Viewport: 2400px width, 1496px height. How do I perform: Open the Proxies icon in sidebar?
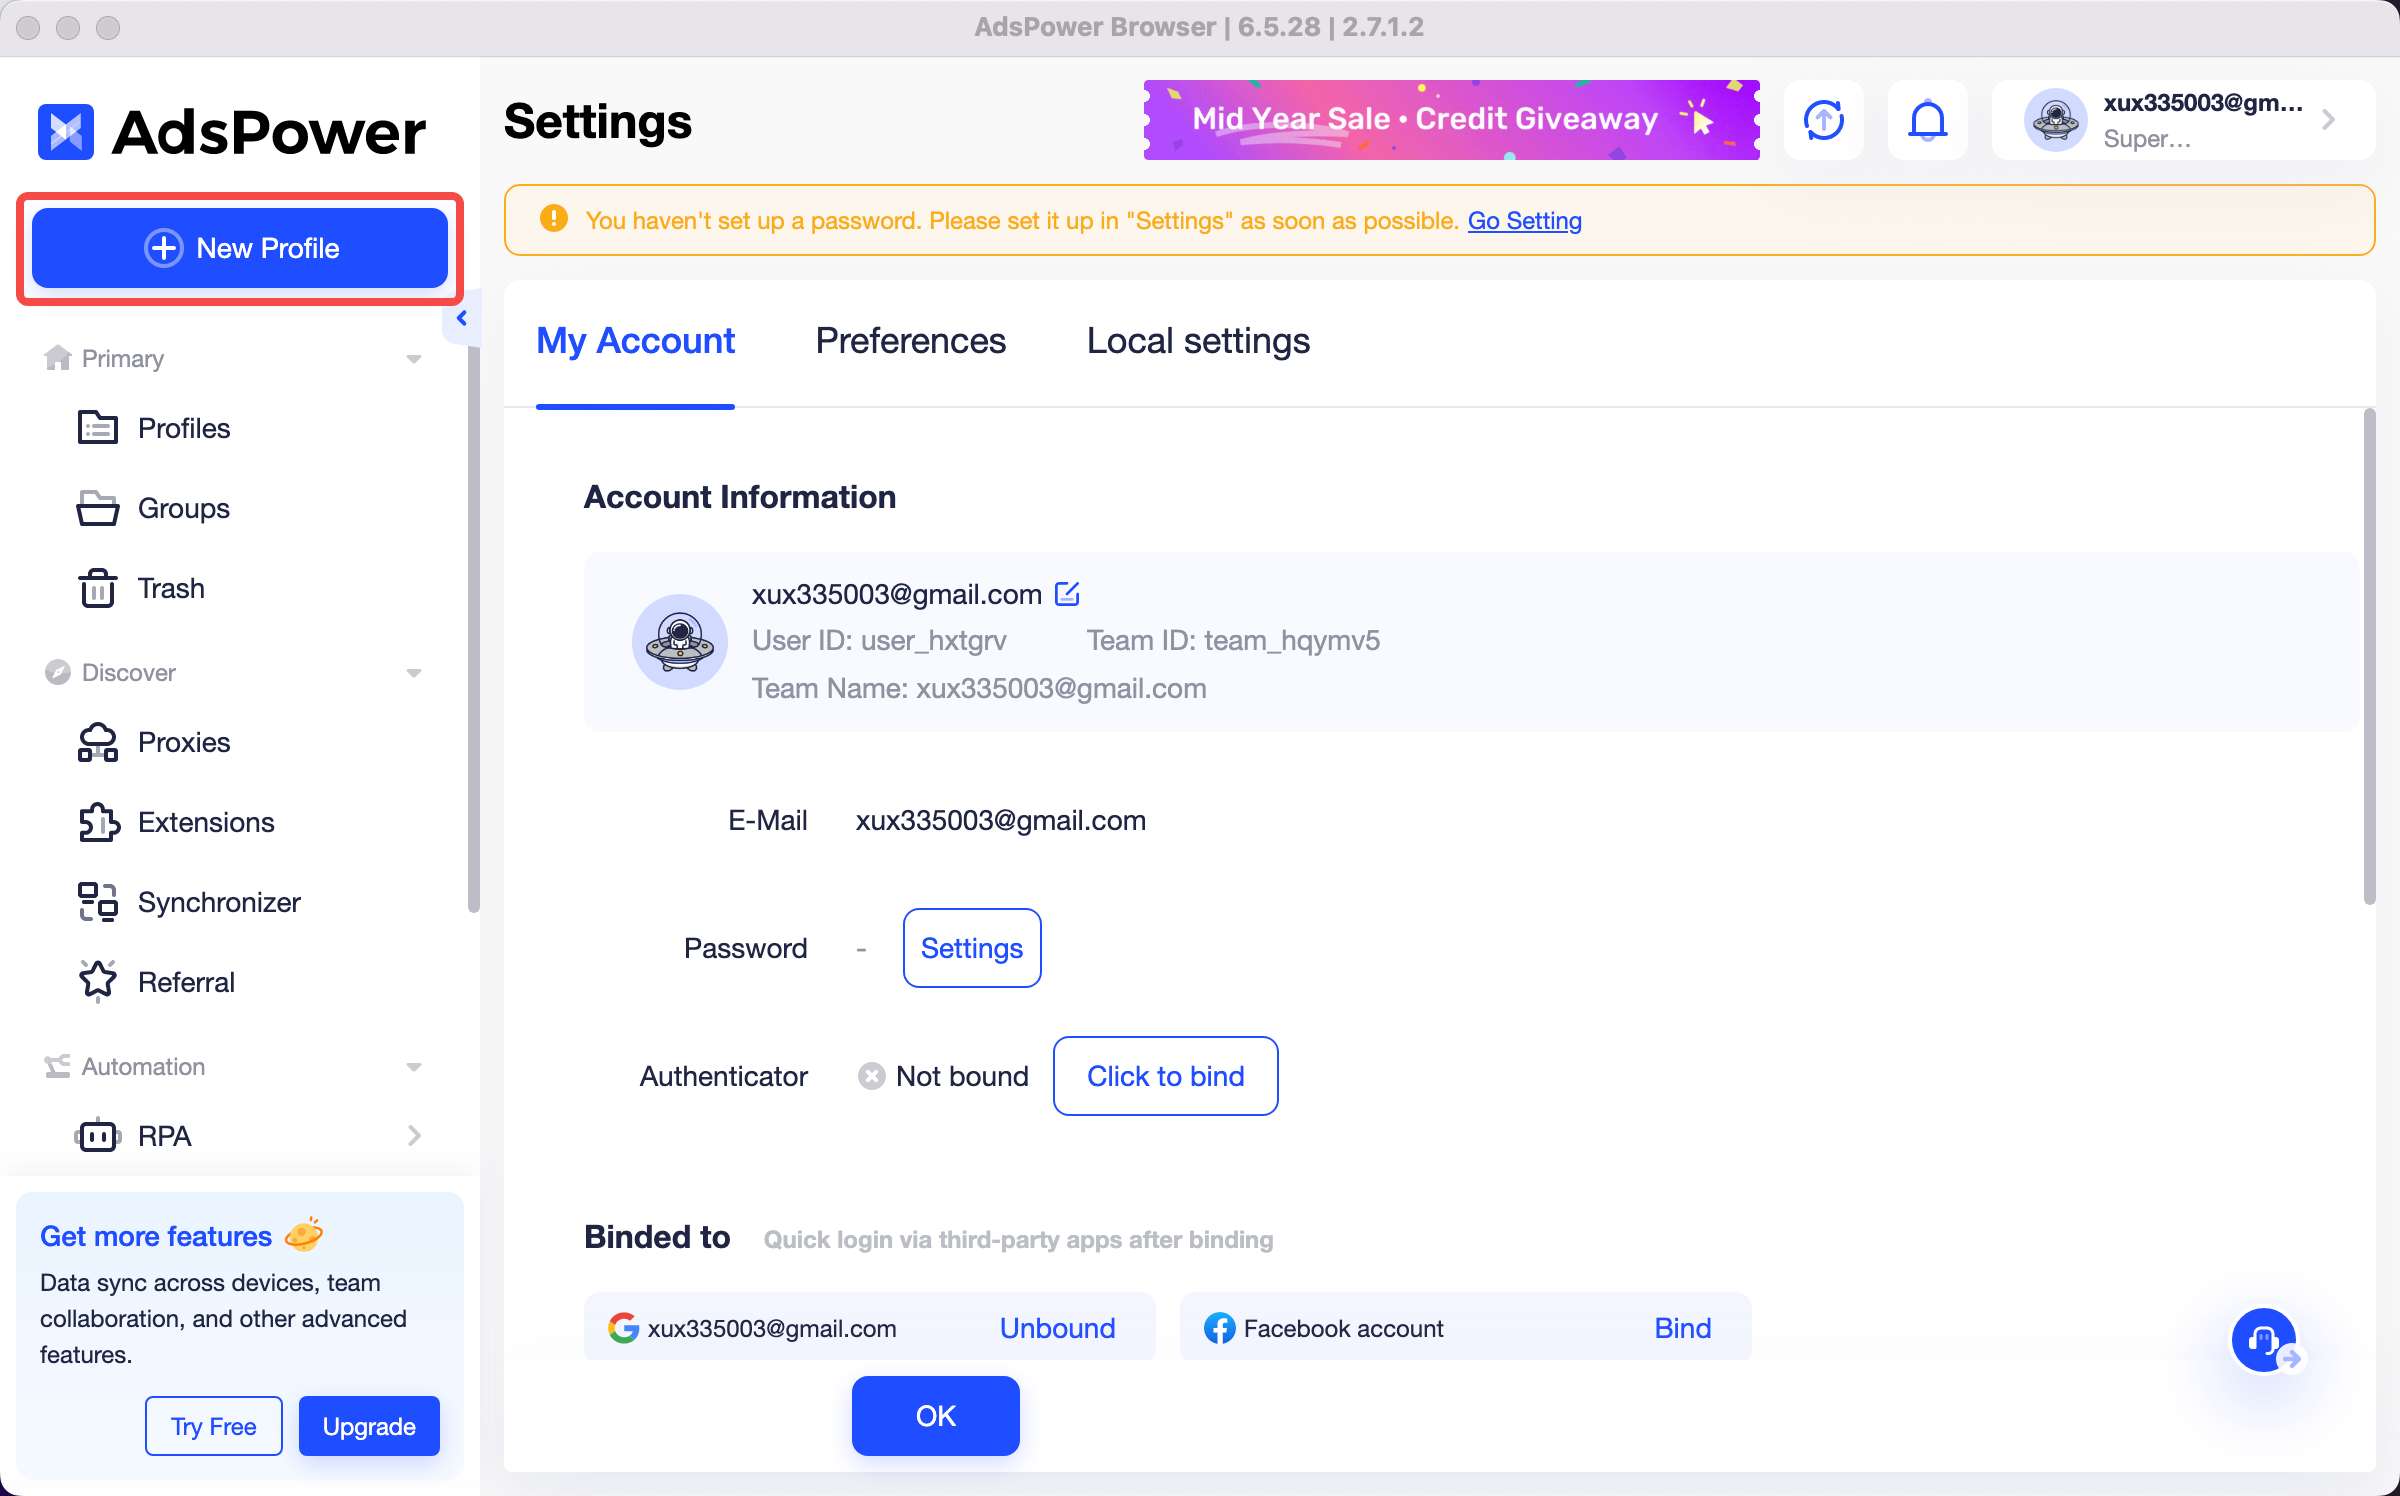click(98, 742)
